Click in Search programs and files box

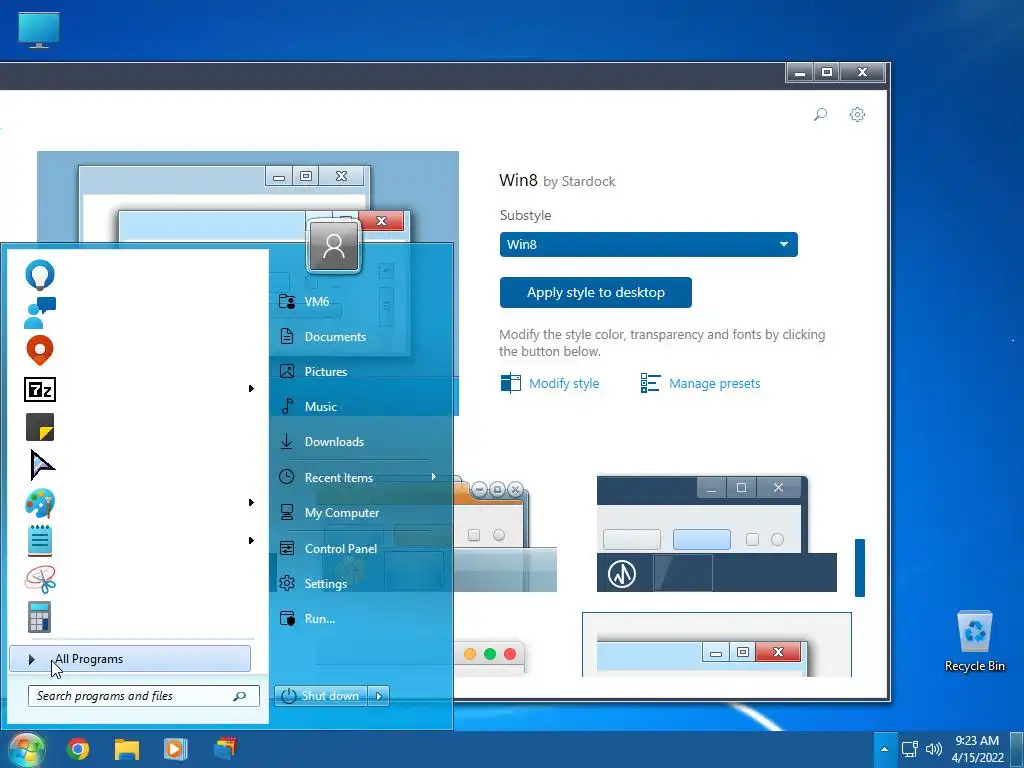pos(144,696)
